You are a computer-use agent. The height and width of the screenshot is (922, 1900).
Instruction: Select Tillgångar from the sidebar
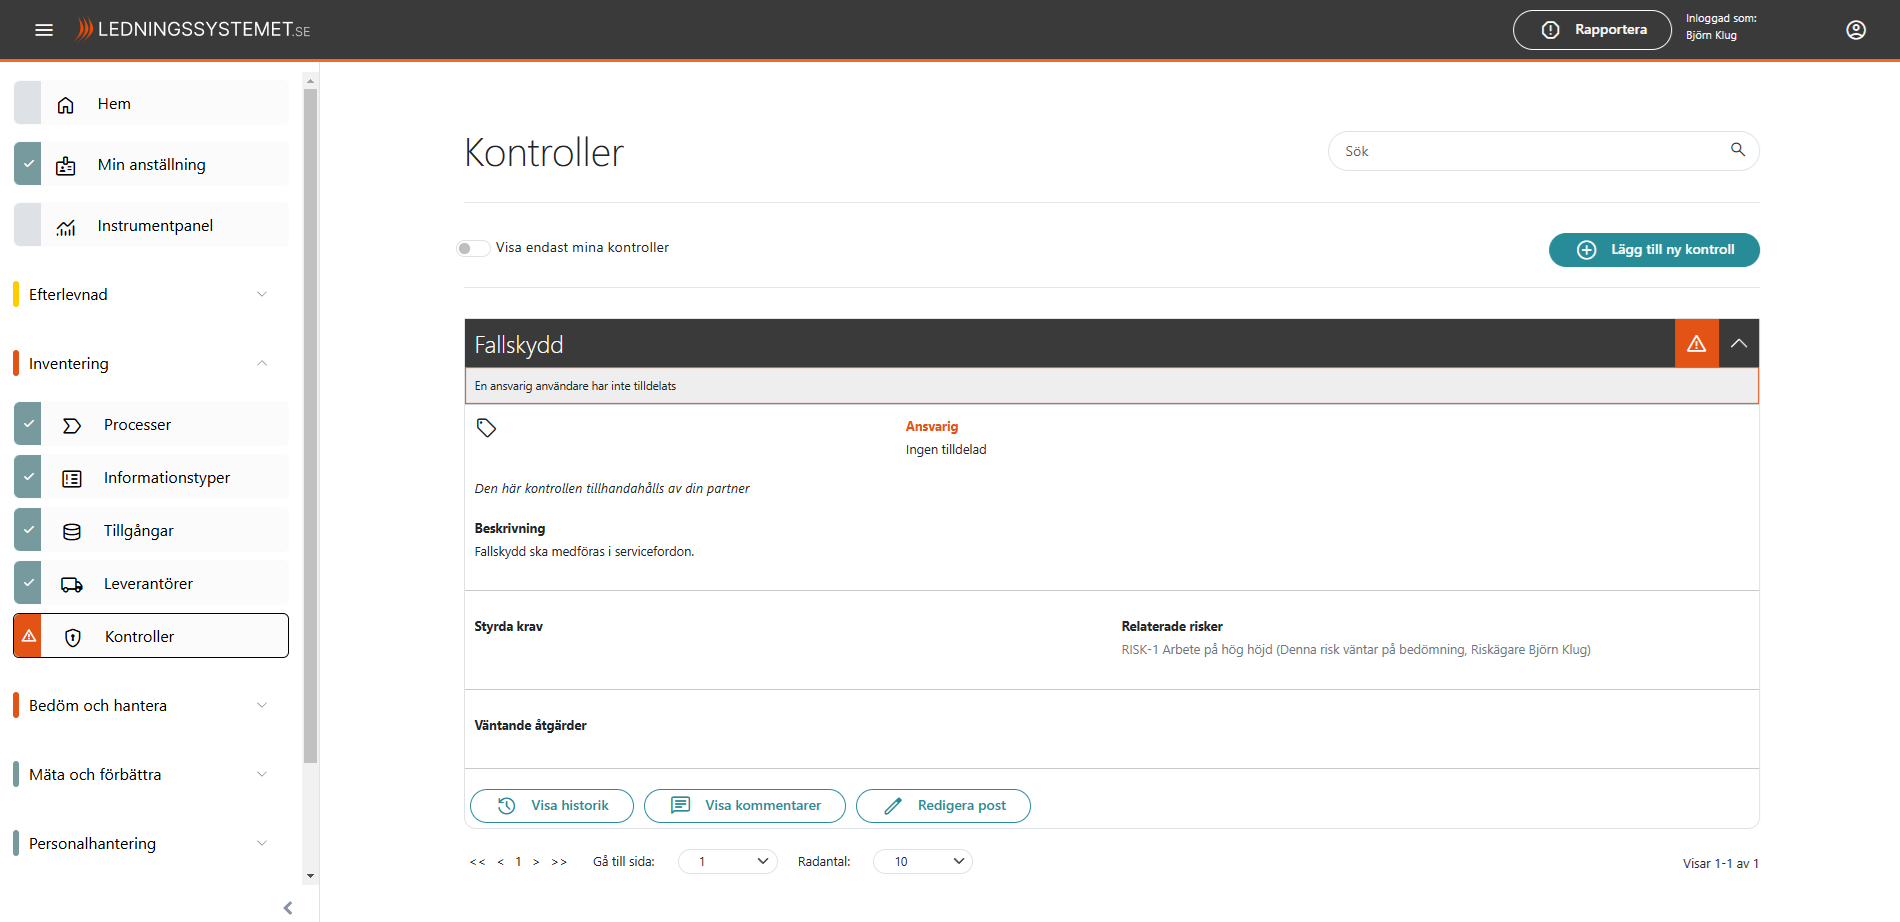[139, 531]
